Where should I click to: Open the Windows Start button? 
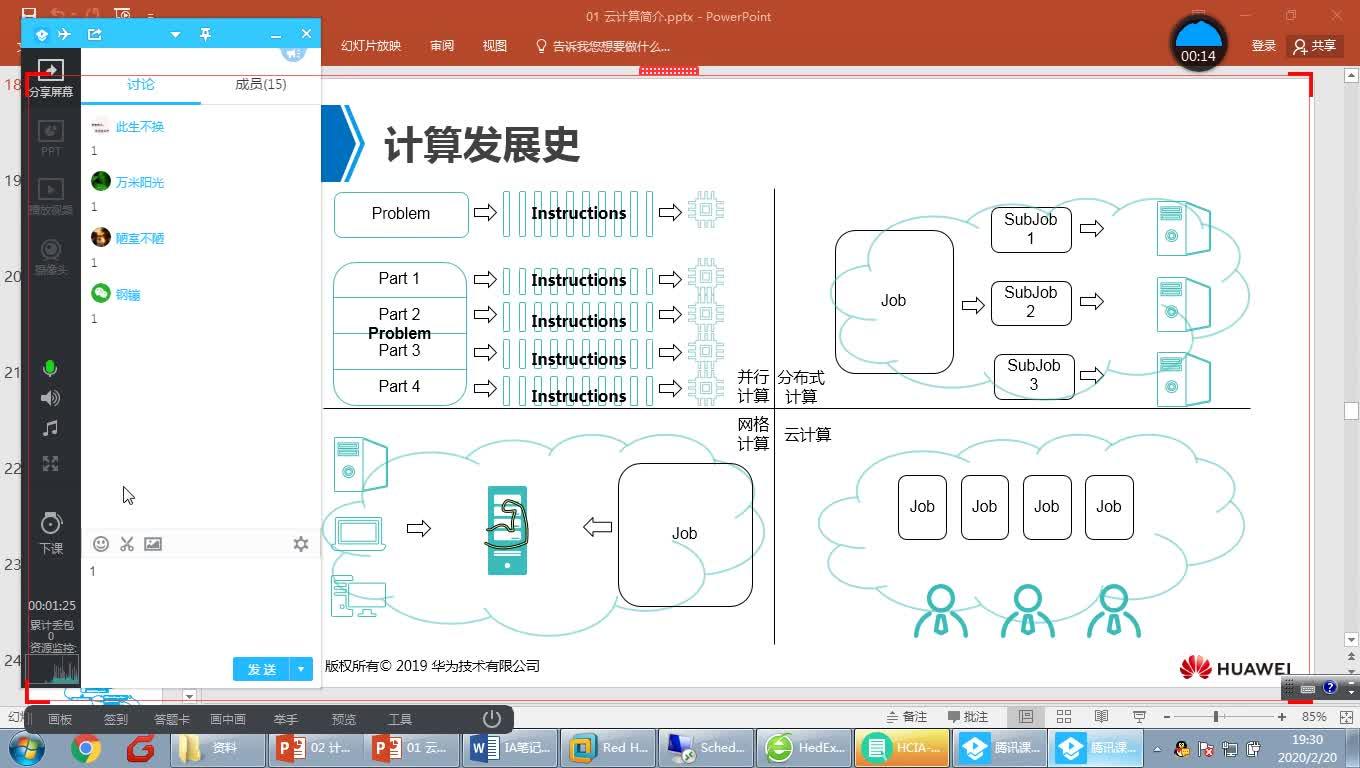[27, 748]
